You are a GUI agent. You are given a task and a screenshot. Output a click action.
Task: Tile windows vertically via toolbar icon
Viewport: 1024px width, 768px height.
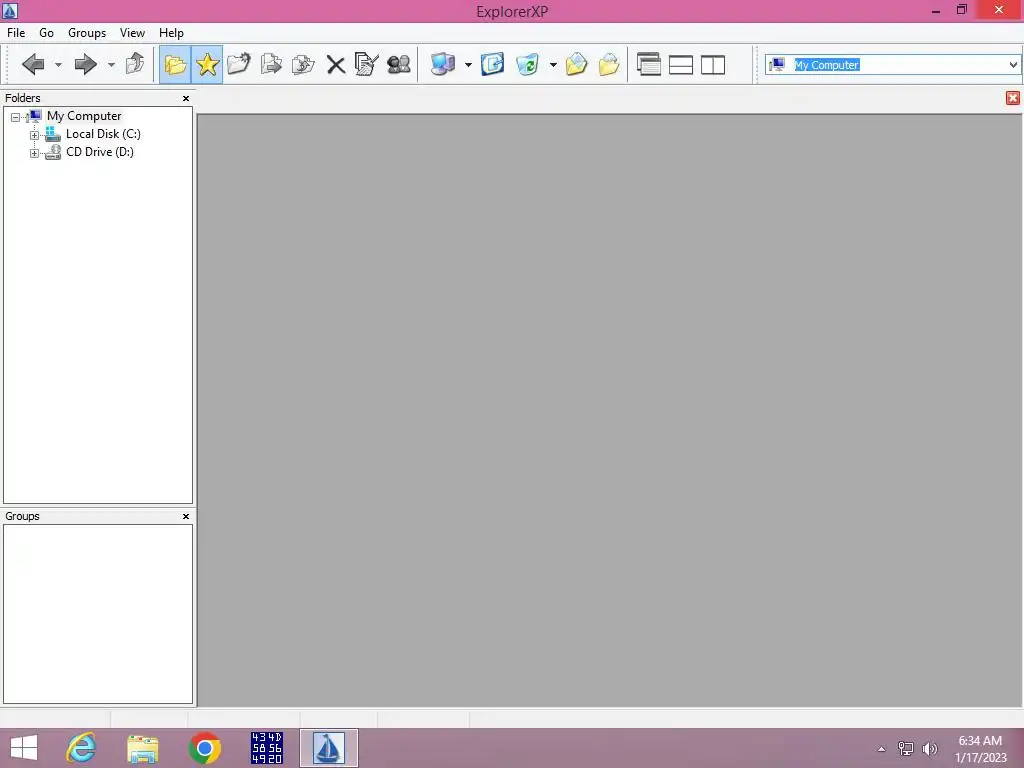tap(713, 65)
